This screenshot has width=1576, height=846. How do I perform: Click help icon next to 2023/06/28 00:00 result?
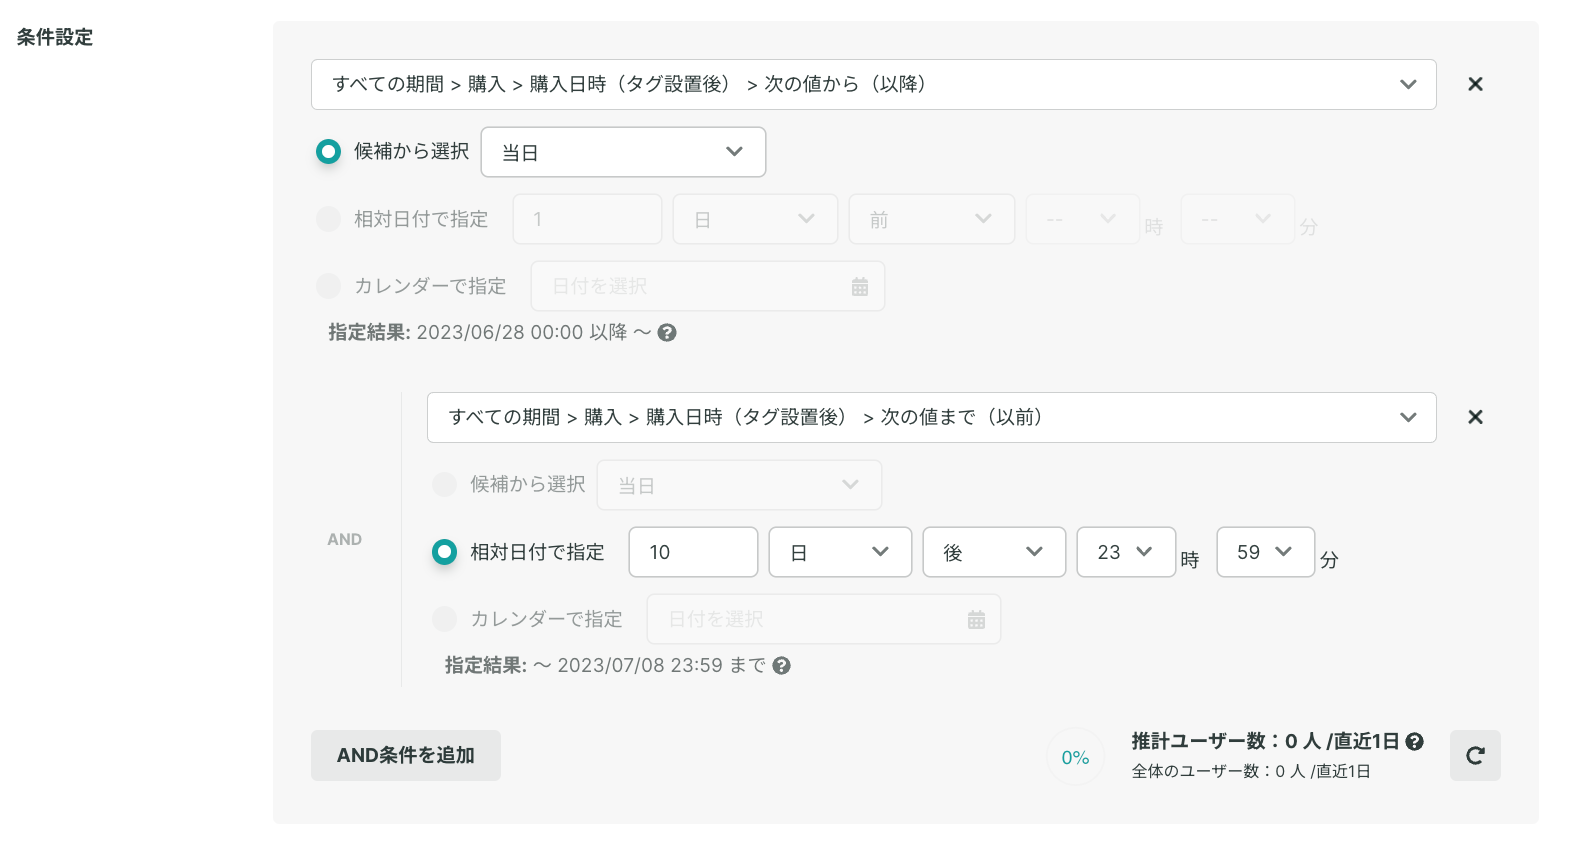(667, 333)
